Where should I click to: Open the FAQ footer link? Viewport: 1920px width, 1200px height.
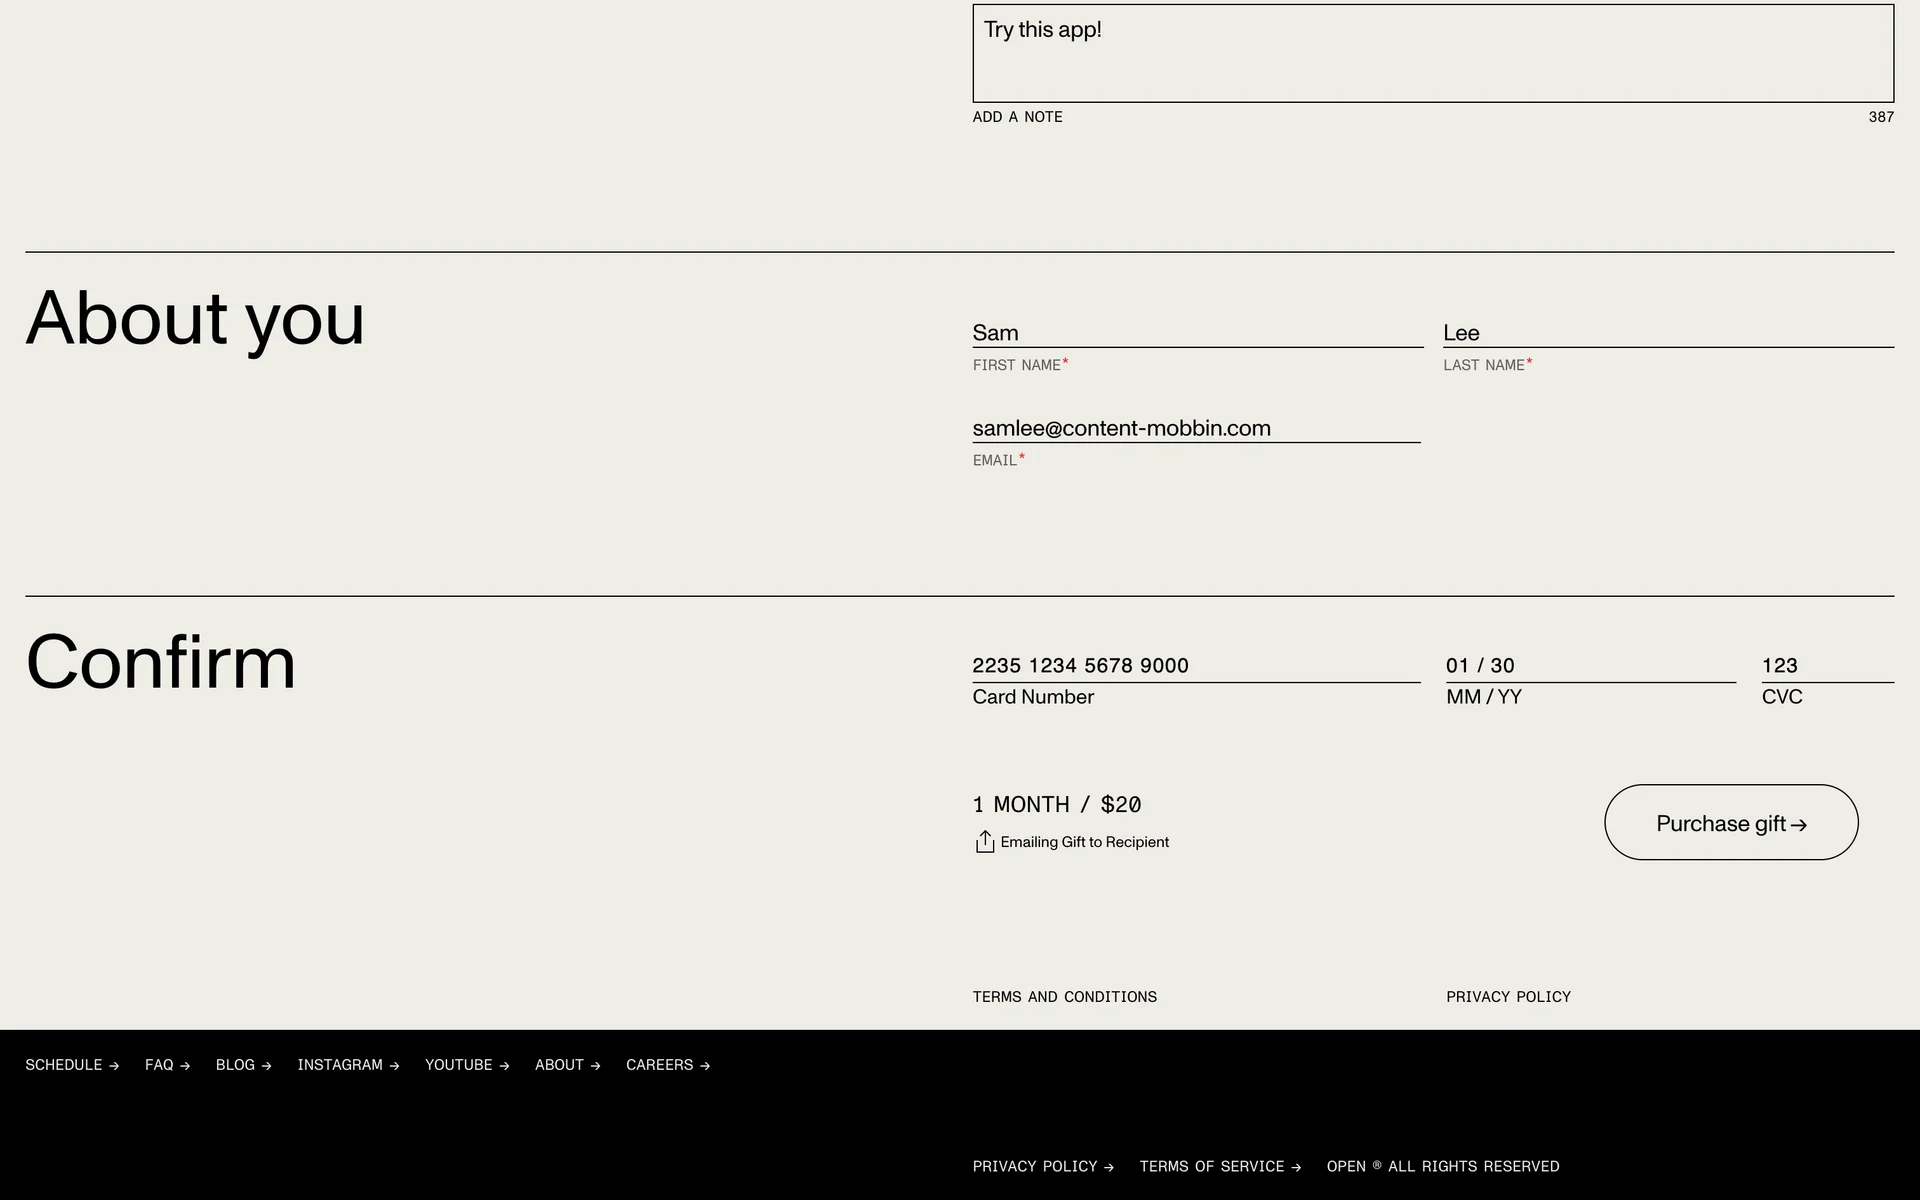click(x=167, y=1065)
